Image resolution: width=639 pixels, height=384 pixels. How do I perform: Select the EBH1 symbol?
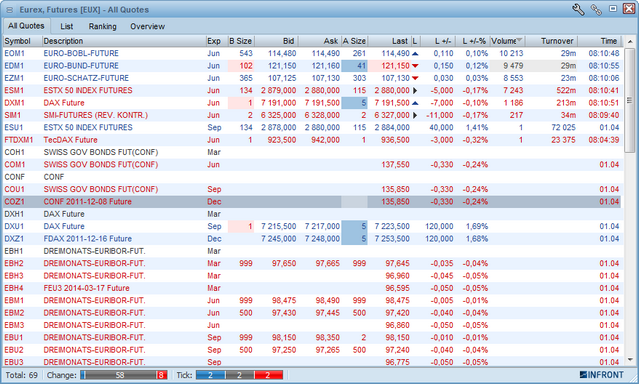pyautogui.click(x=14, y=251)
